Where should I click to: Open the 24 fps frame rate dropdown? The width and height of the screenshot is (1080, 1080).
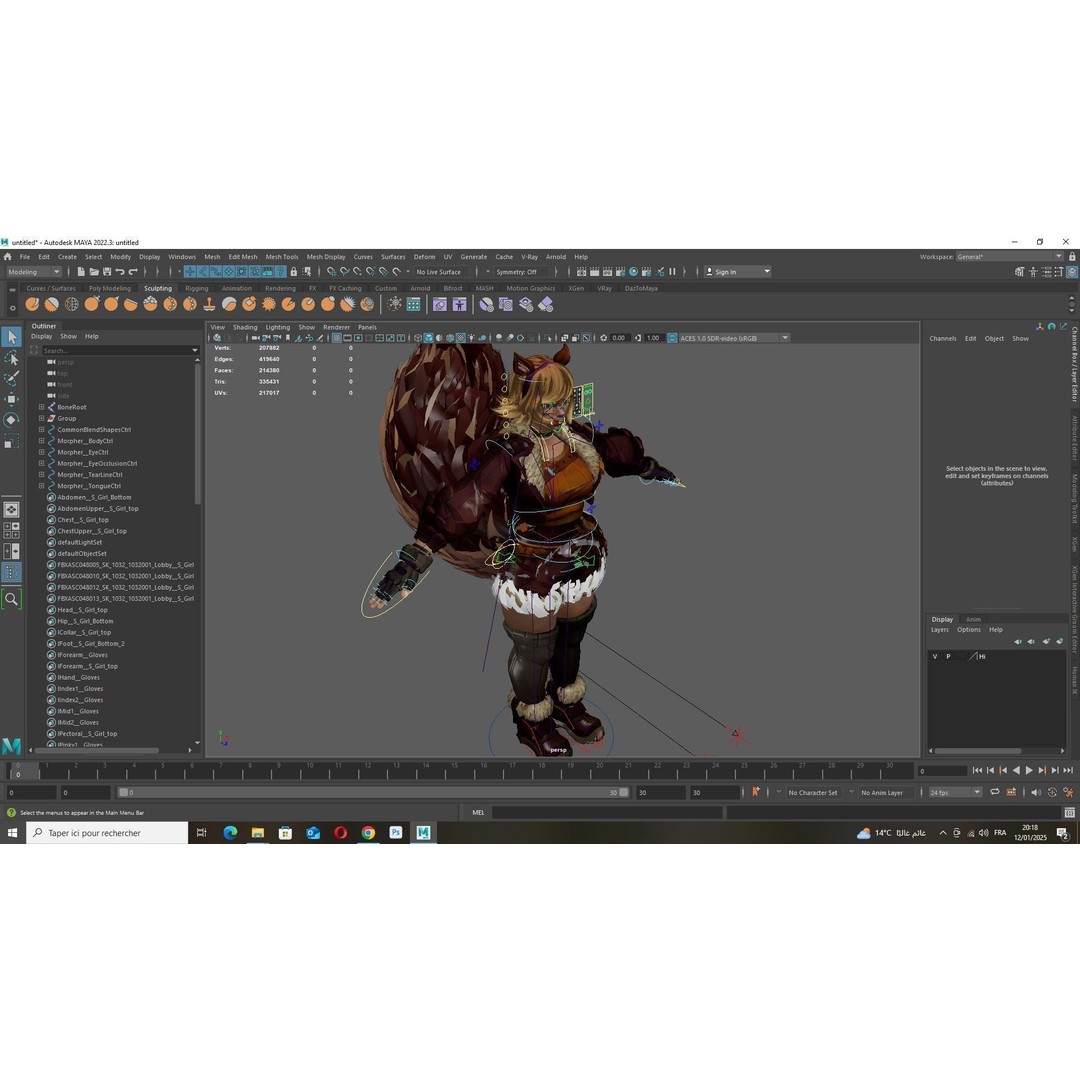955,793
